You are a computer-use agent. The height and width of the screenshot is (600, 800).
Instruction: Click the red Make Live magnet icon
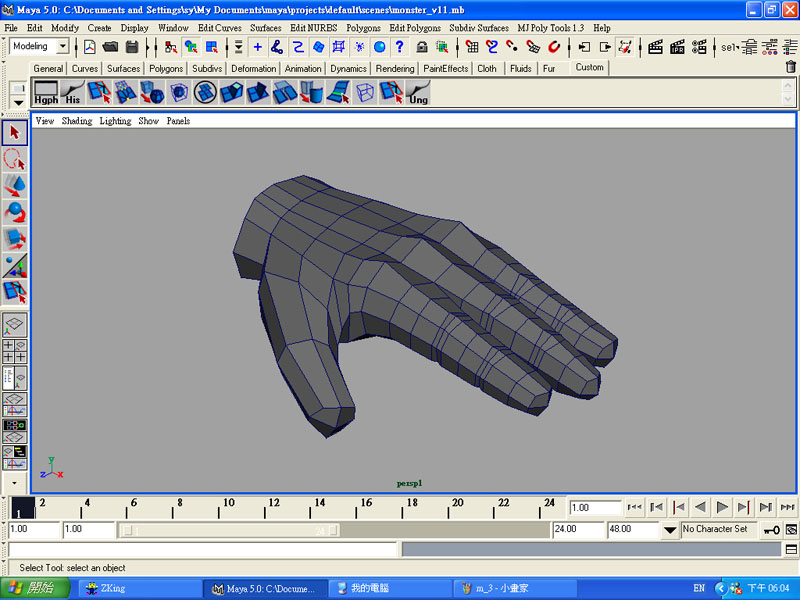pos(554,47)
